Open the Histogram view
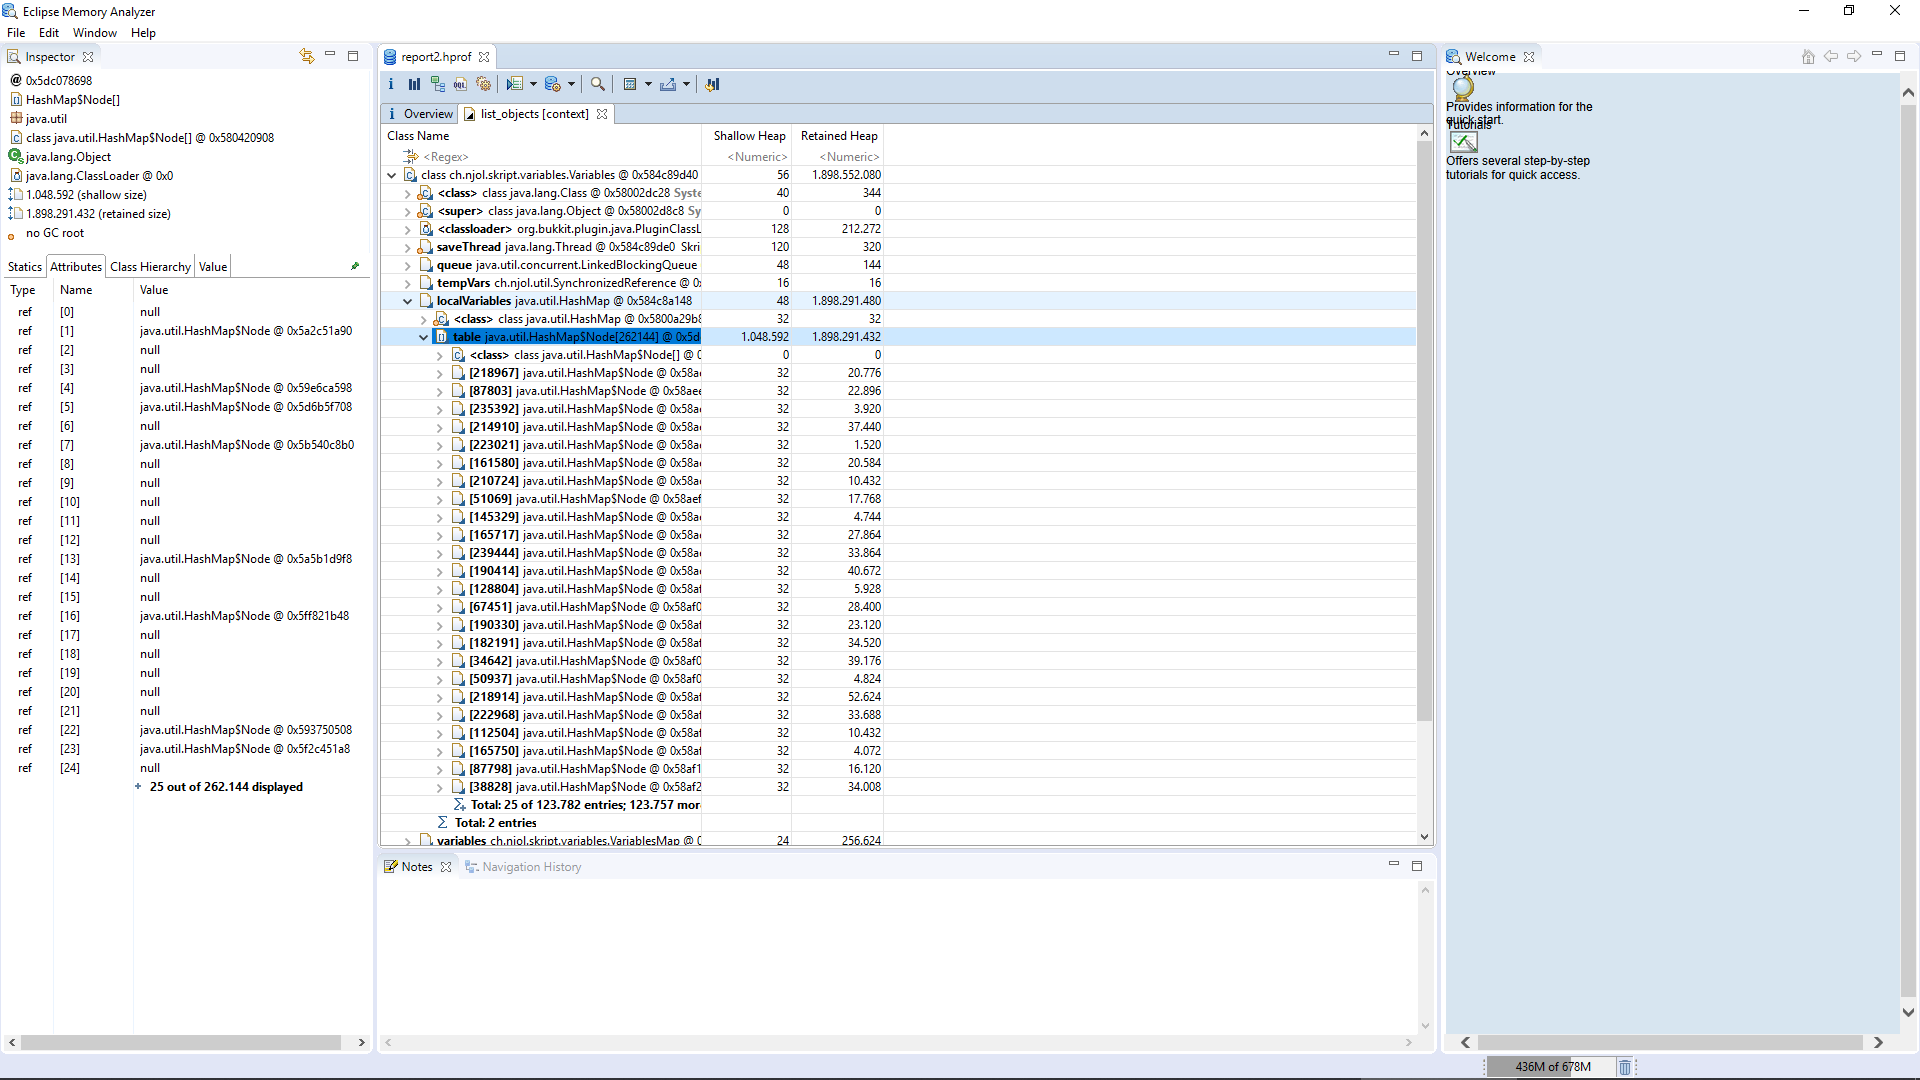1920x1080 pixels. 414,84
